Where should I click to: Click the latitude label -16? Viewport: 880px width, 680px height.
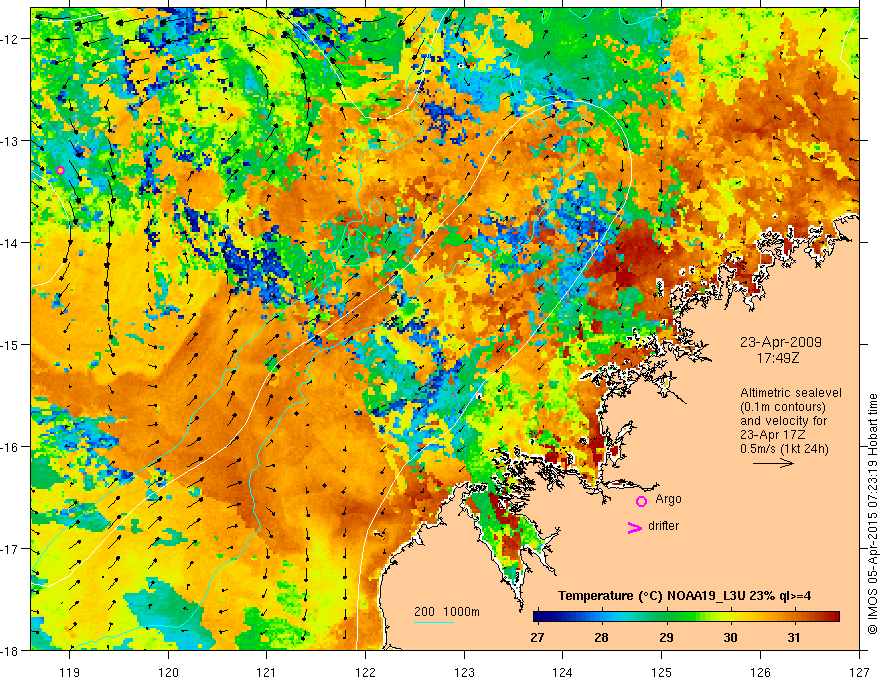(11, 447)
